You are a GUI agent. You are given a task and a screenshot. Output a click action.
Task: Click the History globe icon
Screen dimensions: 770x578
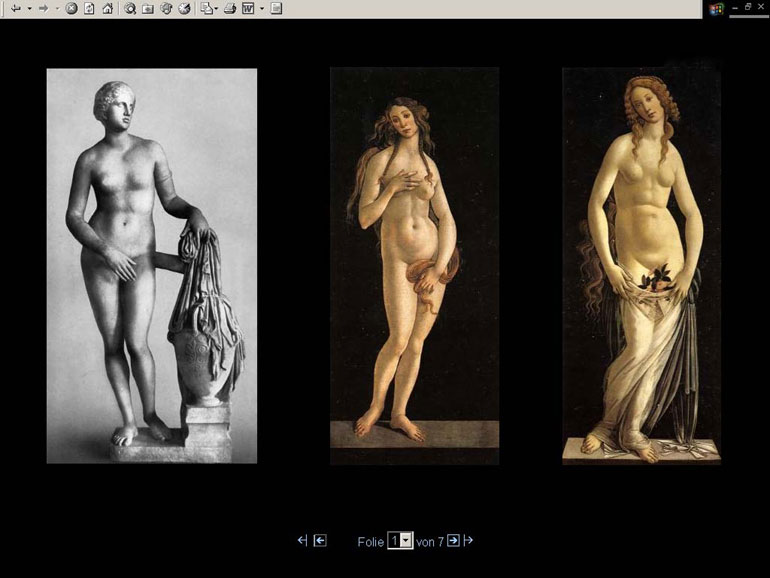[184, 8]
